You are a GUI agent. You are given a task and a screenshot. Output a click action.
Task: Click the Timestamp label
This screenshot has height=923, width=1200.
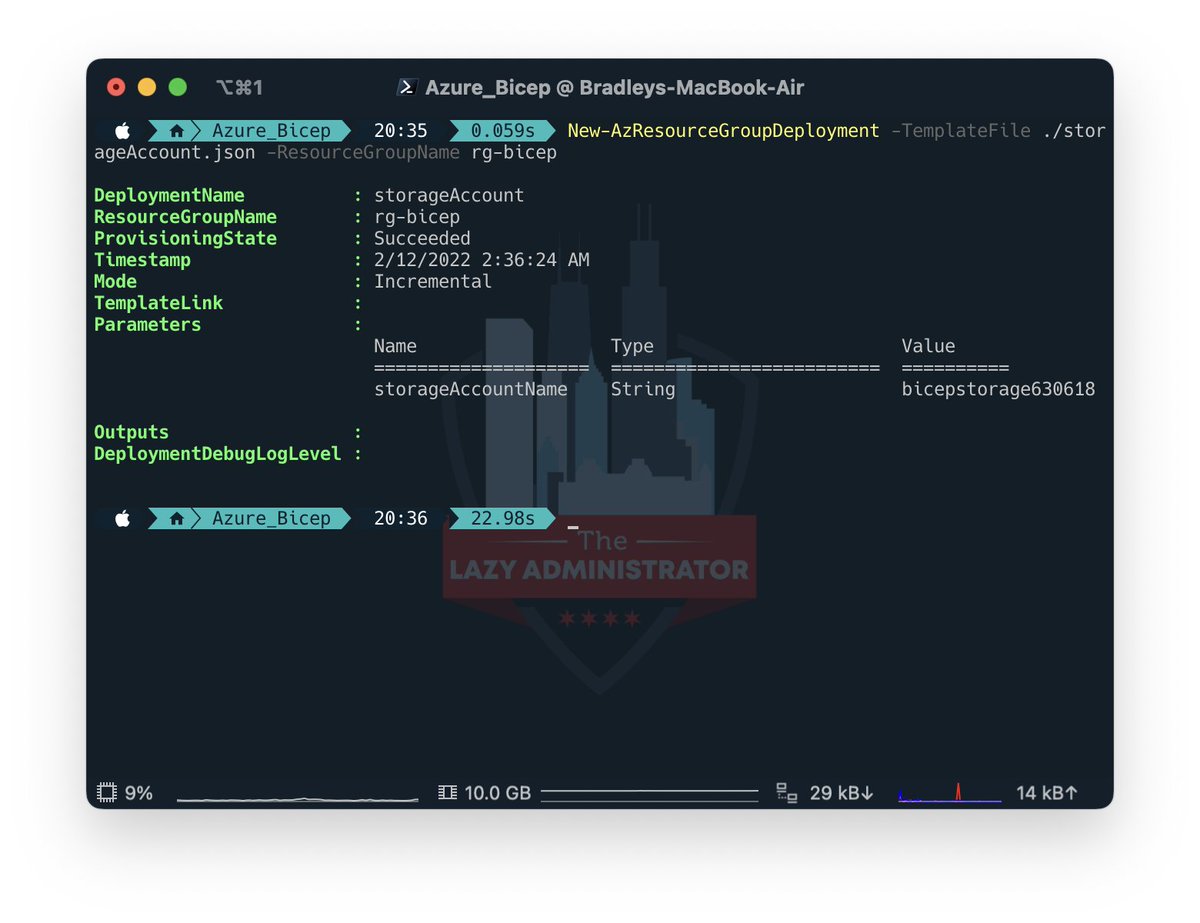[x=142, y=260]
